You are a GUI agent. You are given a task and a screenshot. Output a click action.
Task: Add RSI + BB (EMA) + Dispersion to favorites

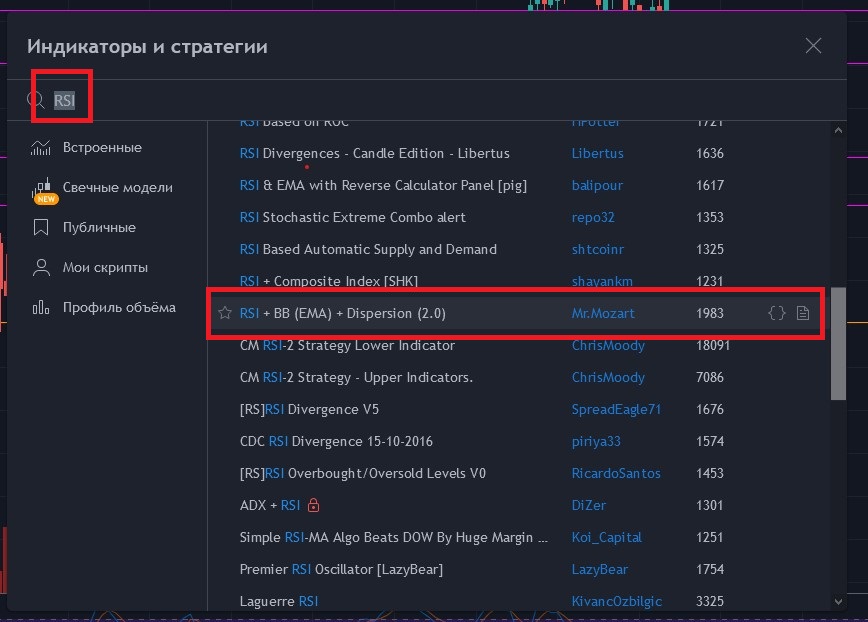[225, 314]
